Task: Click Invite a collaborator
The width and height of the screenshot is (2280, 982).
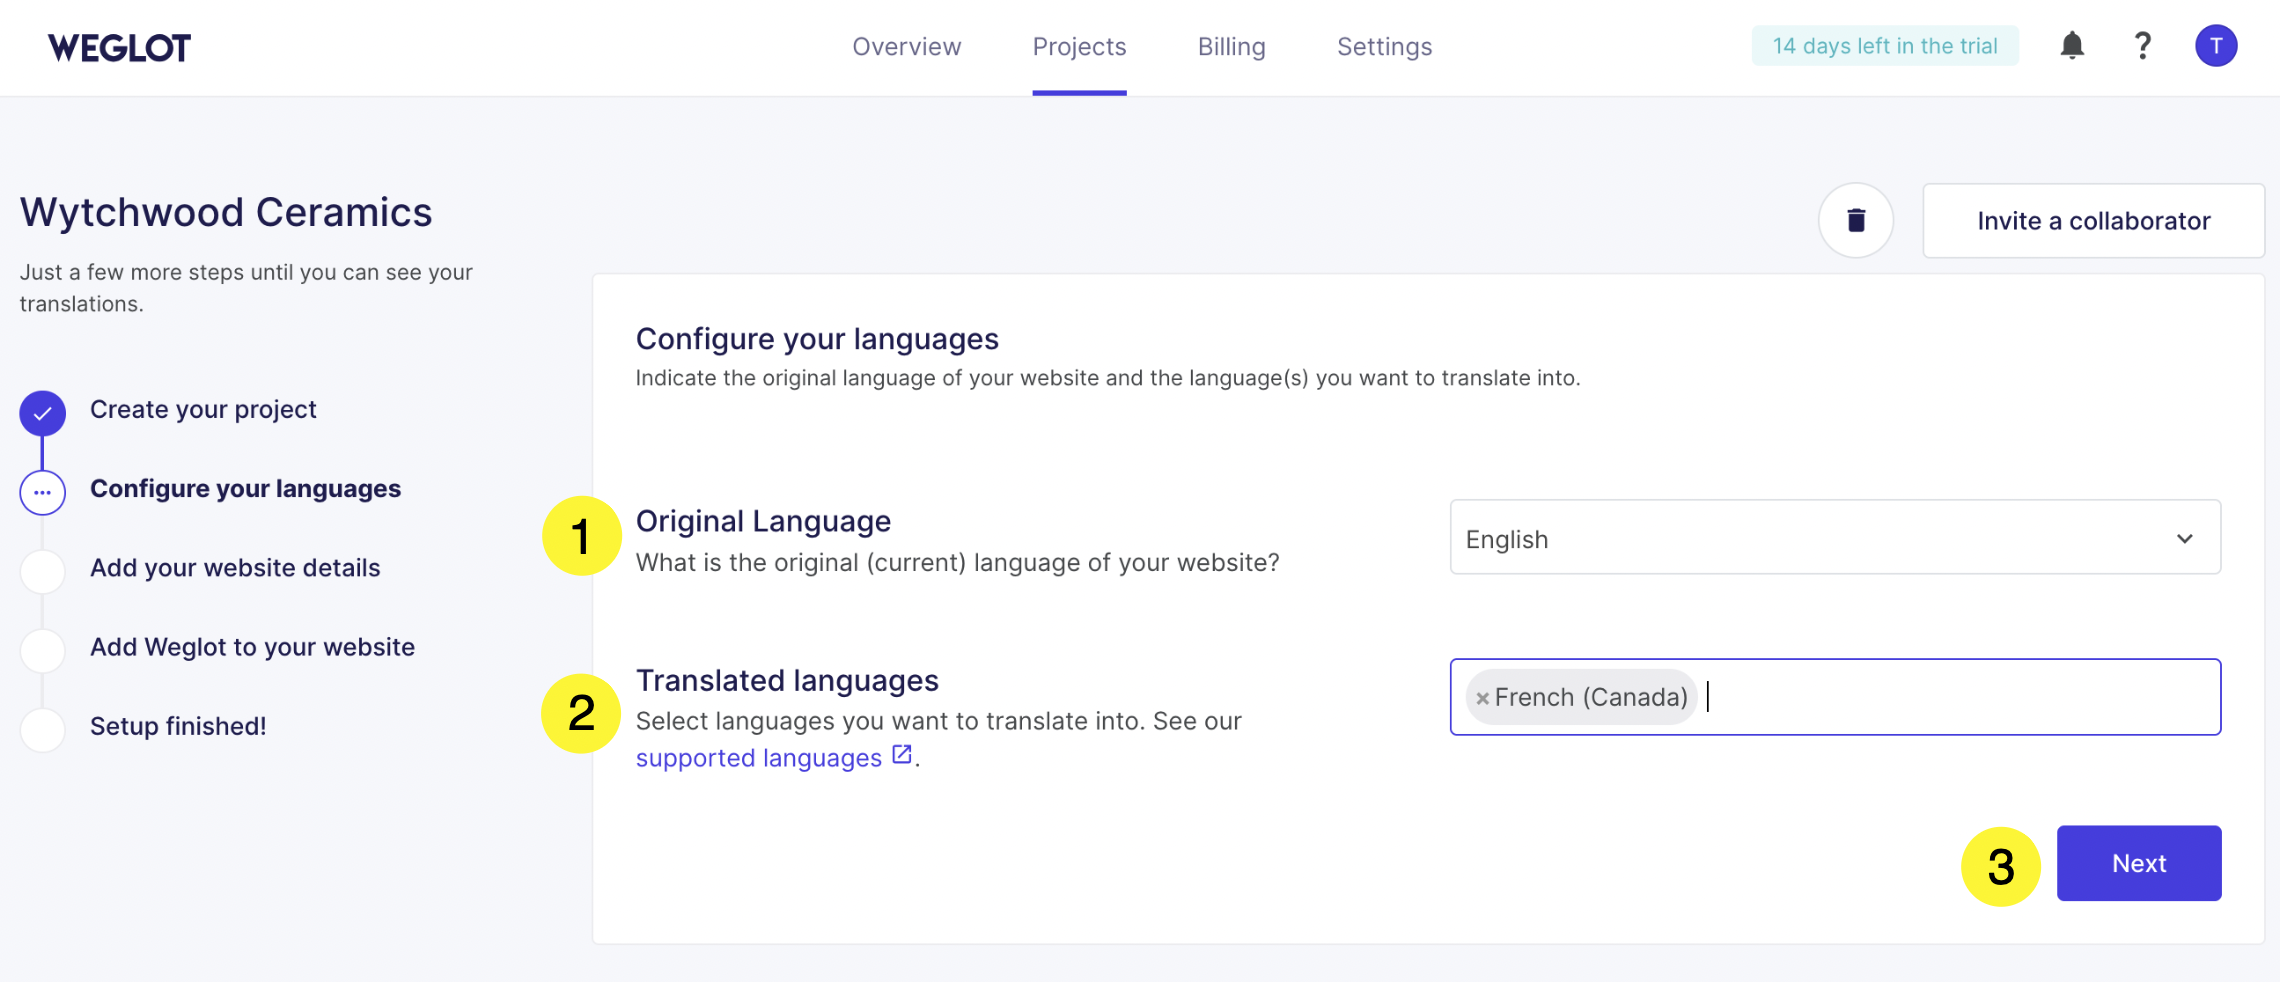Action: coord(2092,220)
